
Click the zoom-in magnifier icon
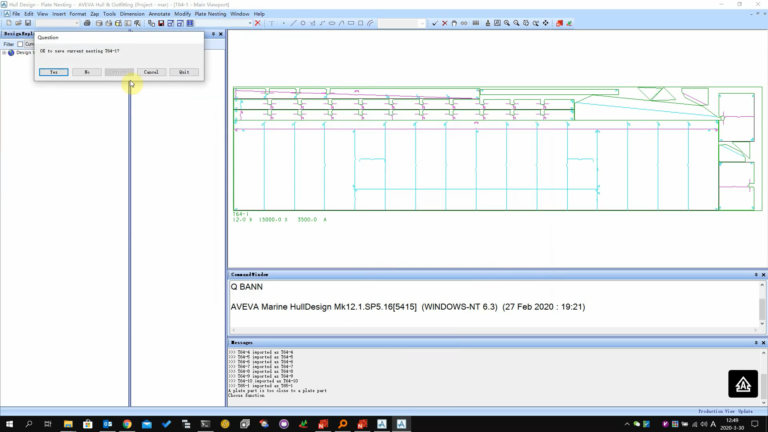pos(507,23)
